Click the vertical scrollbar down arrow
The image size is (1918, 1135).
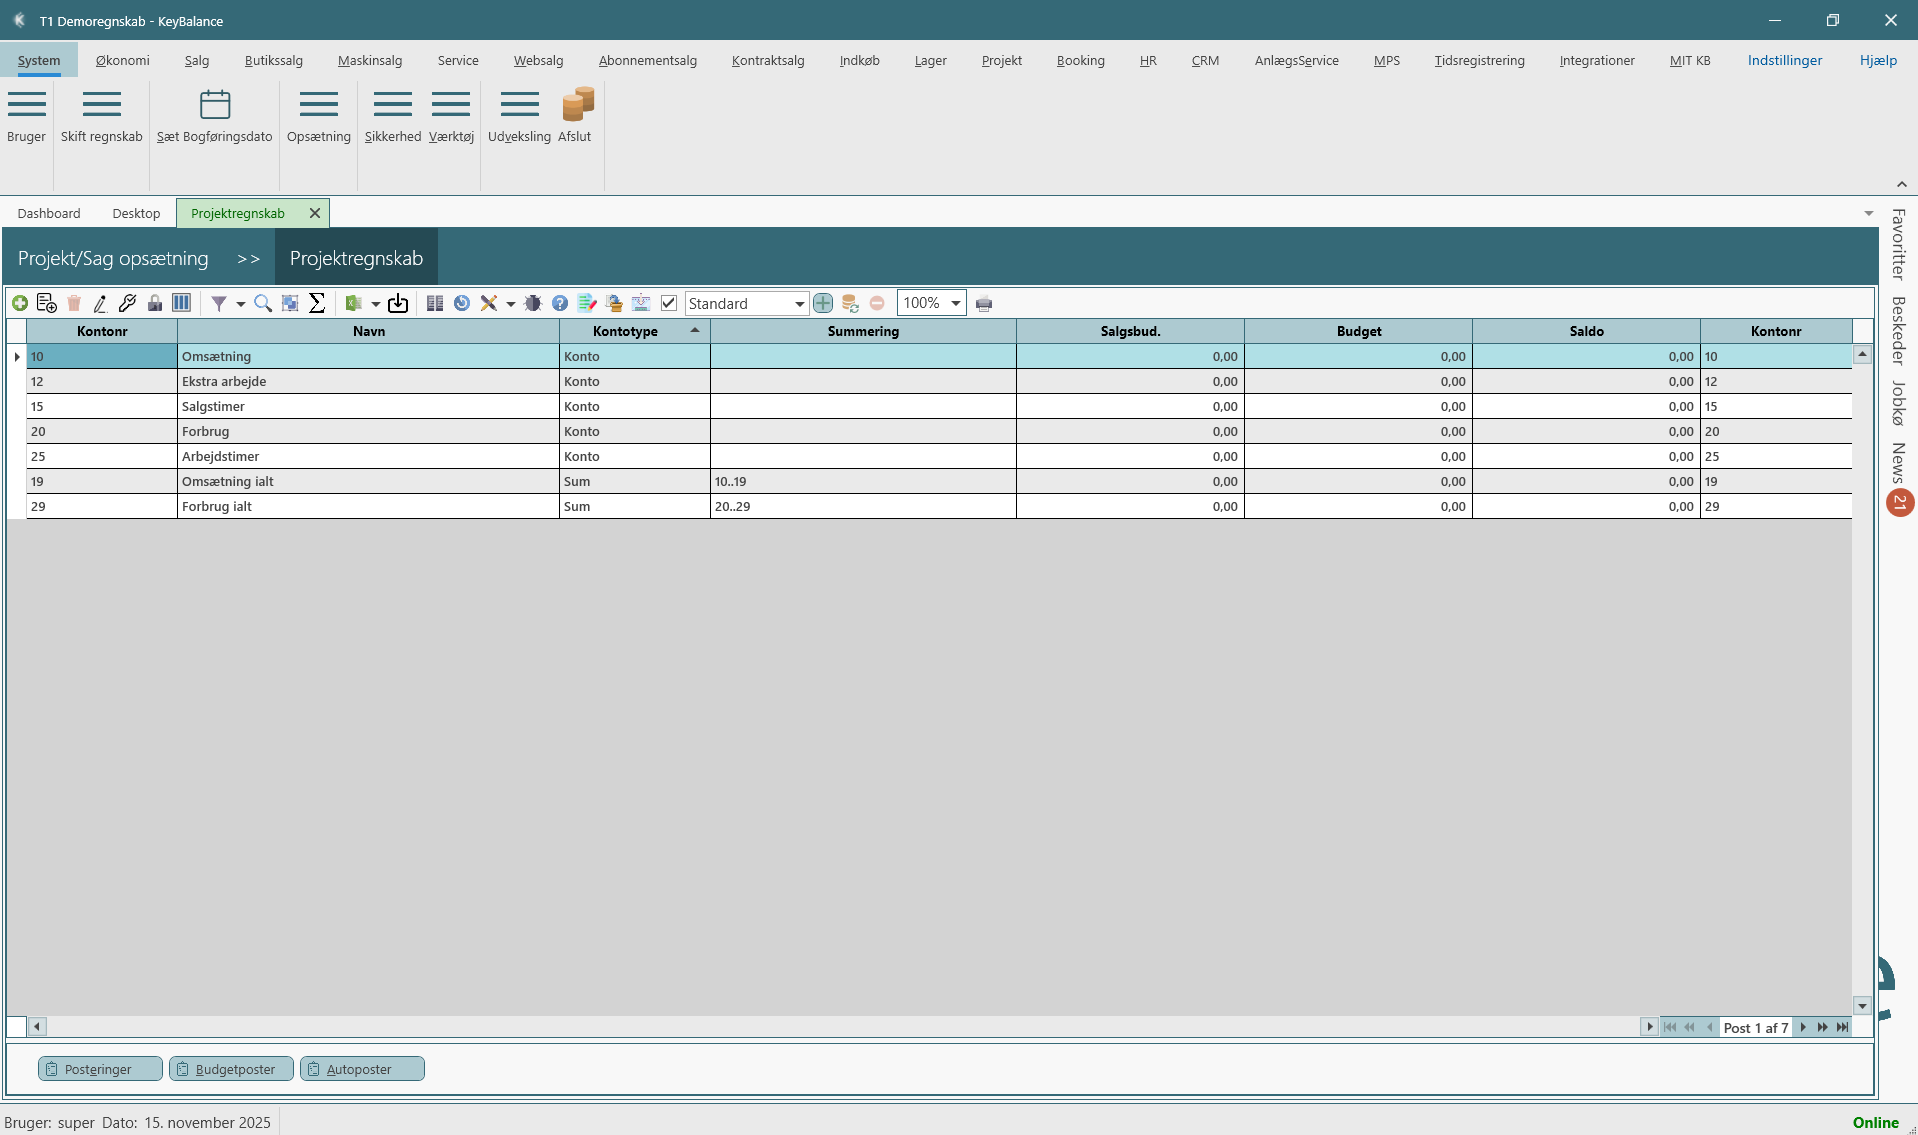(1862, 1006)
